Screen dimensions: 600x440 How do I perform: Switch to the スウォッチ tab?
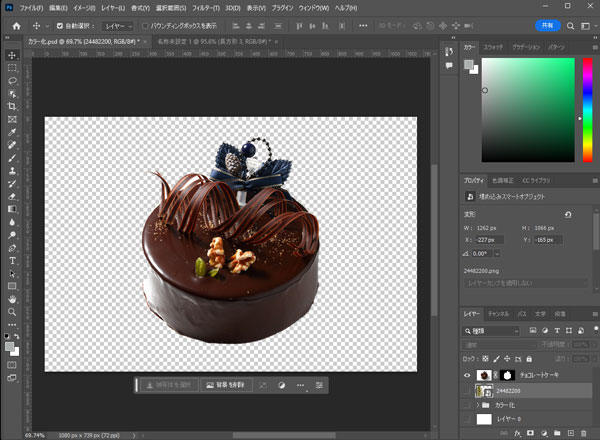493,47
